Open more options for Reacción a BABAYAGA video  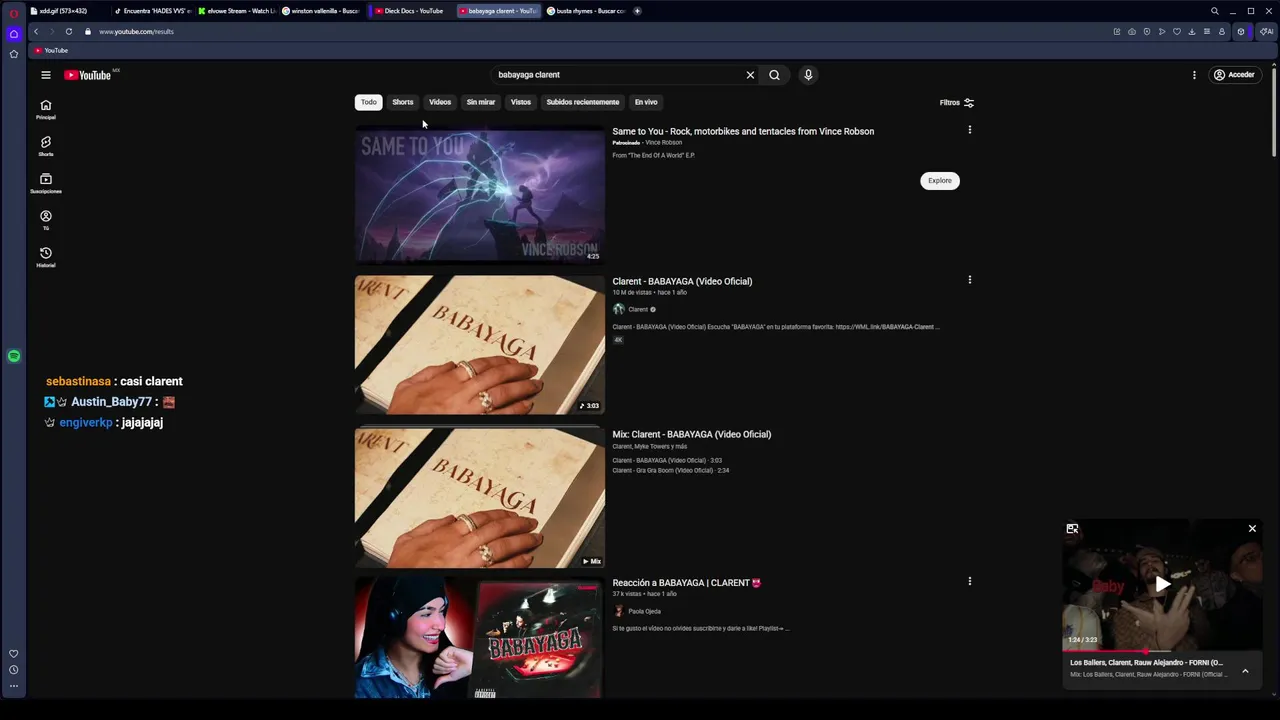[x=969, y=581]
